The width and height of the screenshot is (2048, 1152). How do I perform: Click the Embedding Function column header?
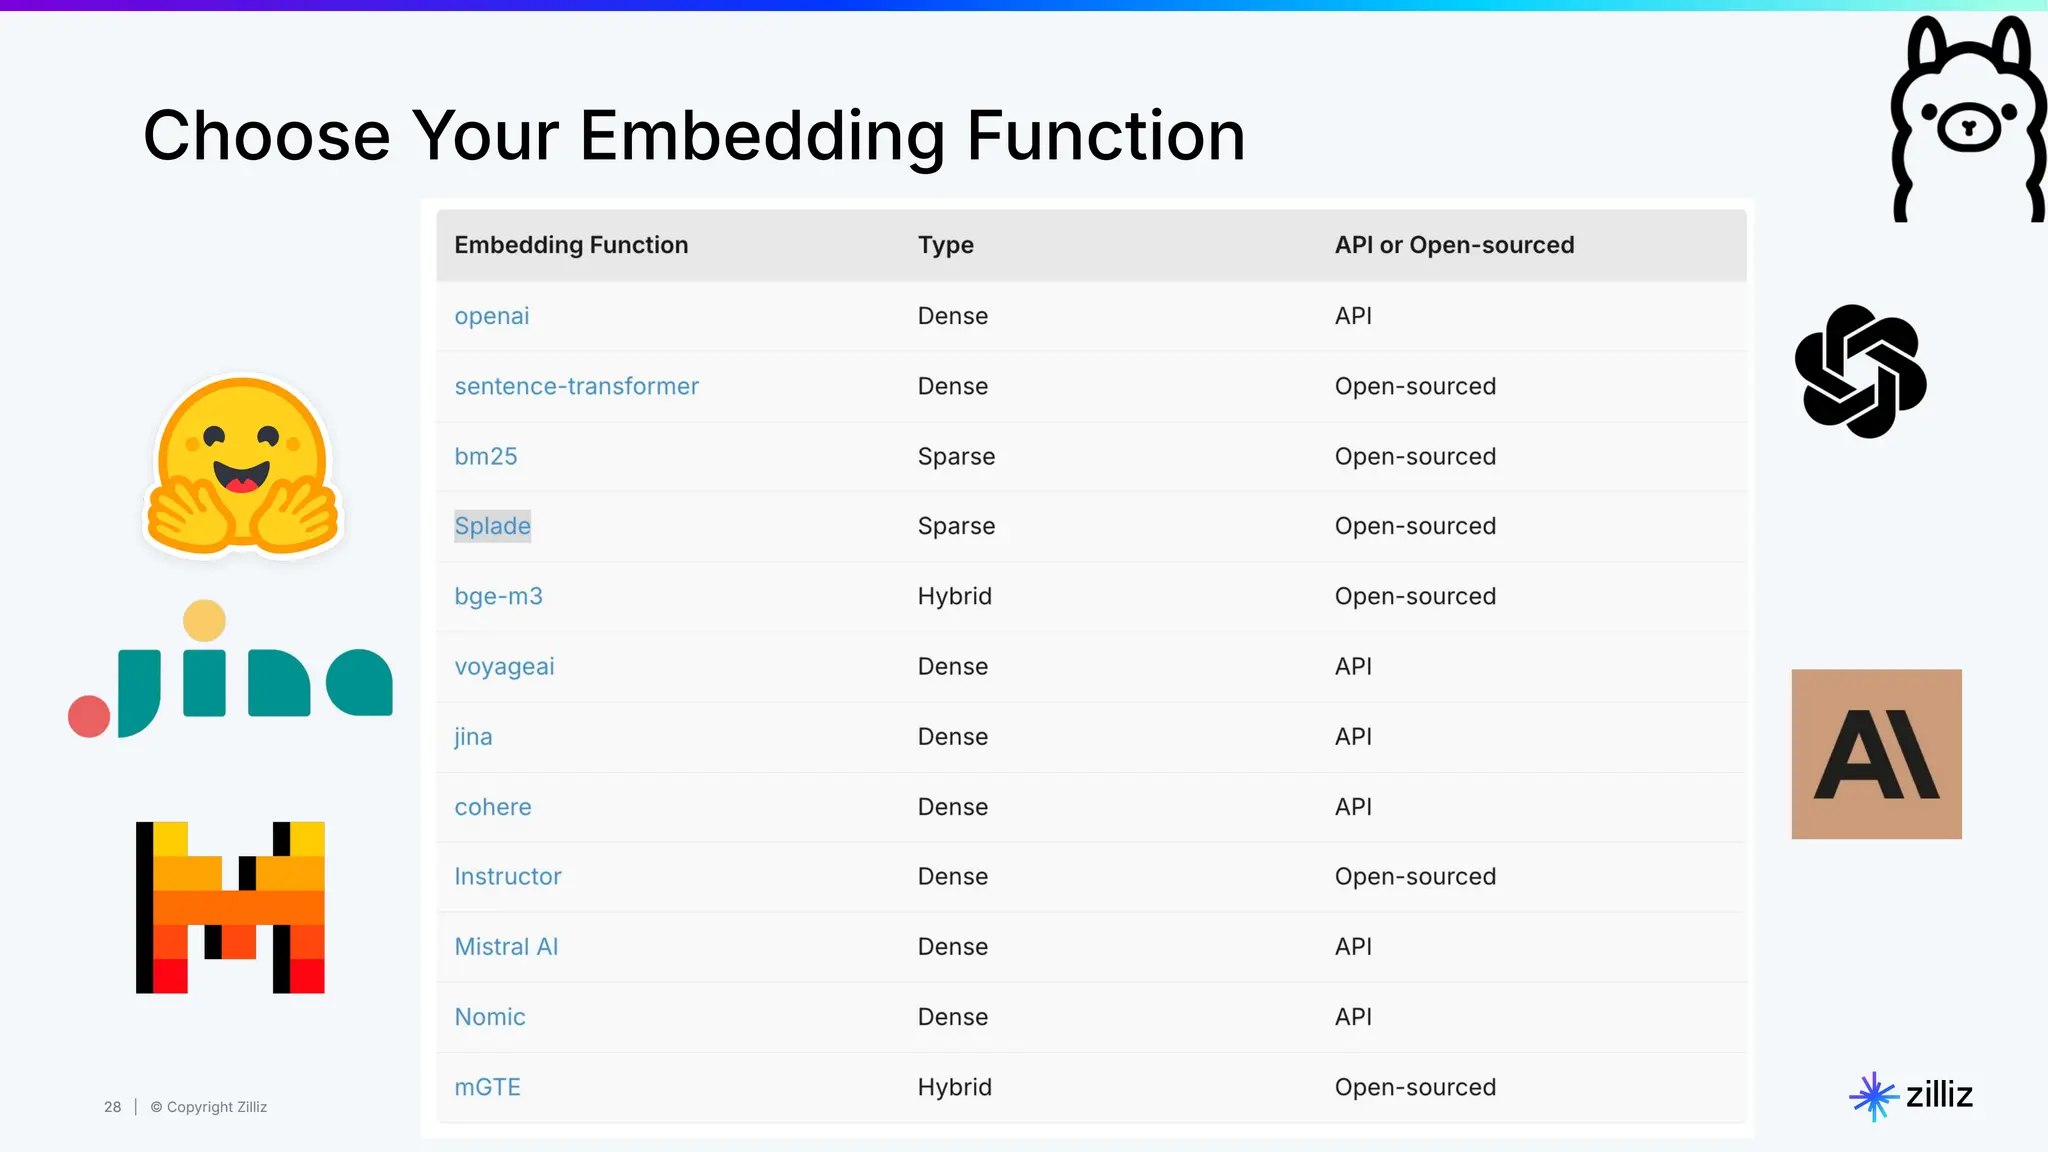[x=571, y=245]
